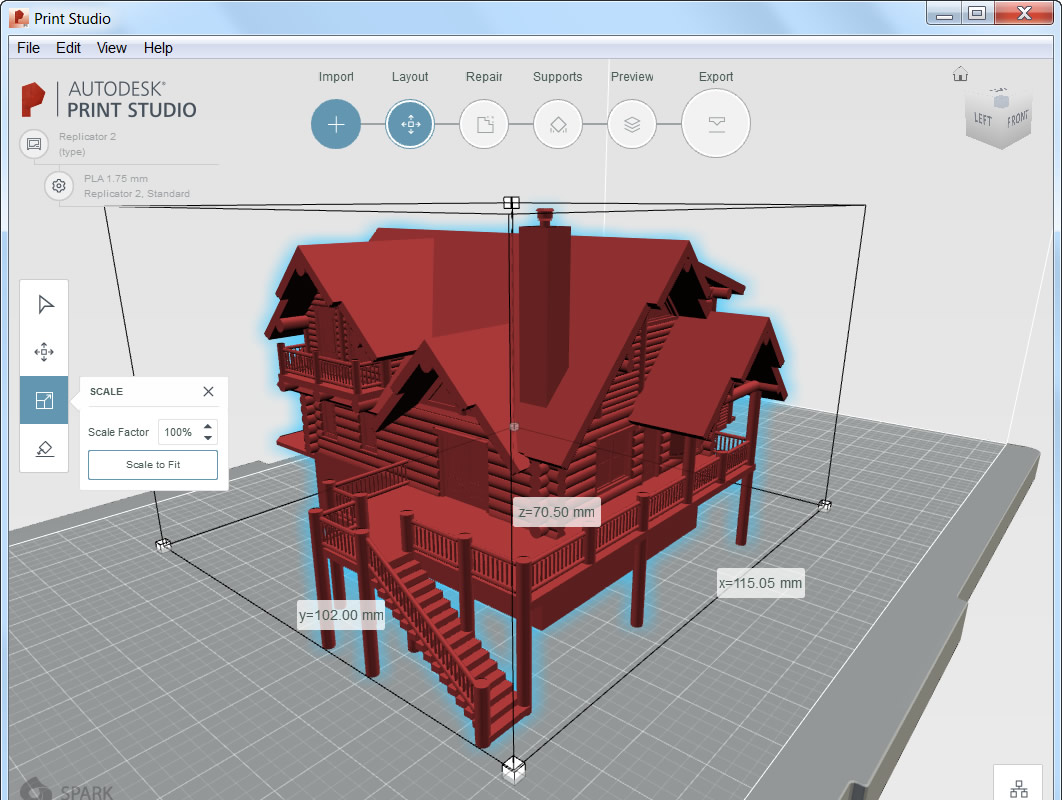Screen dimensions: 1062x800
Task: Switch to the Preview stage
Action: pyautogui.click(x=632, y=124)
